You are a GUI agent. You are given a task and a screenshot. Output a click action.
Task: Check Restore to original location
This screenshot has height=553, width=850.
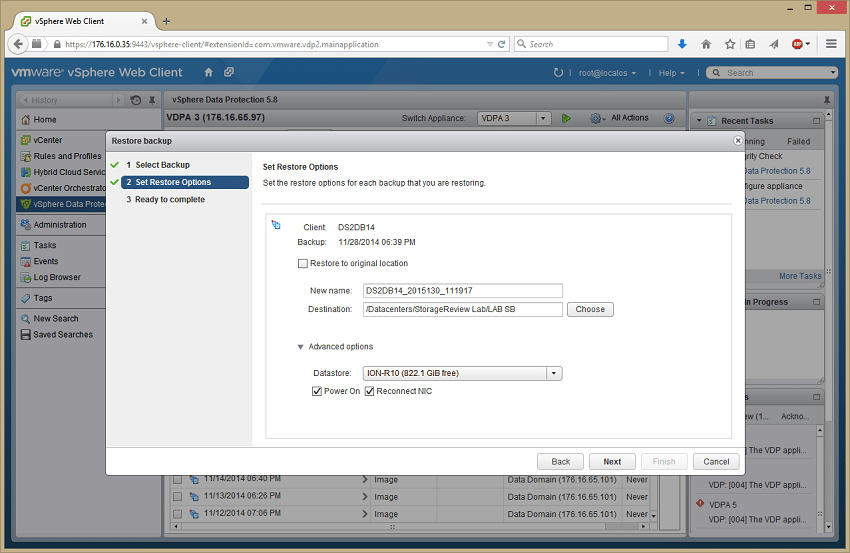click(x=302, y=263)
